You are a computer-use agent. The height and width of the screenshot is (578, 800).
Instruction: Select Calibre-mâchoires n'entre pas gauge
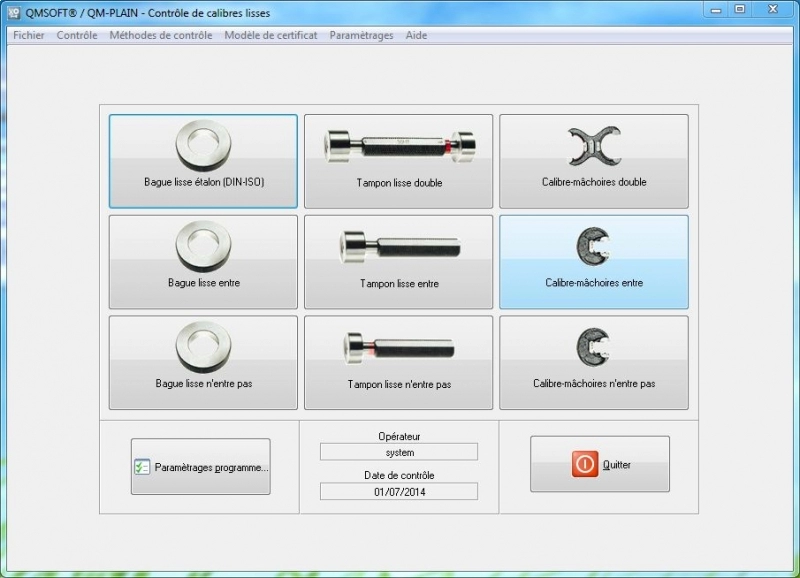pyautogui.click(x=594, y=363)
